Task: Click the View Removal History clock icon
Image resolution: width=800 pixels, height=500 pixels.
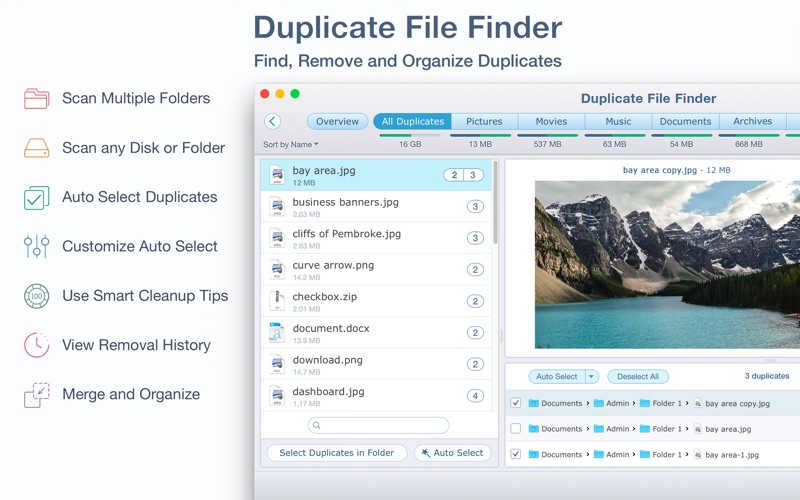Action: pos(36,345)
